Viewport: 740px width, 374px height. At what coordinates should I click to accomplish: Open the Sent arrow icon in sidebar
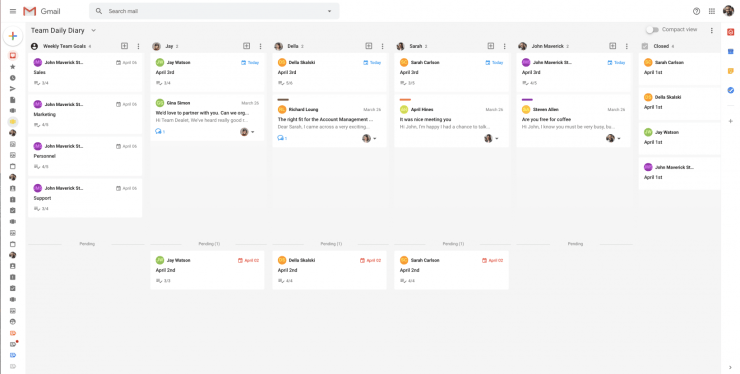tap(13, 89)
